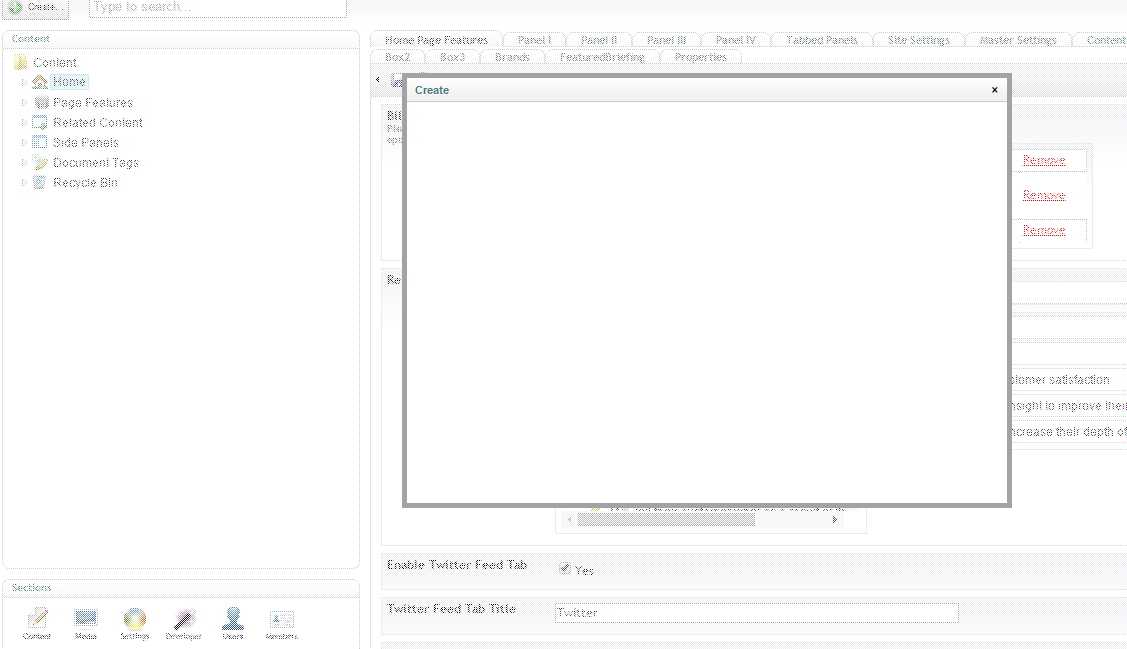The height and width of the screenshot is (649, 1127).
Task: Click the Recycle Bin tree icon
Action: (x=40, y=182)
